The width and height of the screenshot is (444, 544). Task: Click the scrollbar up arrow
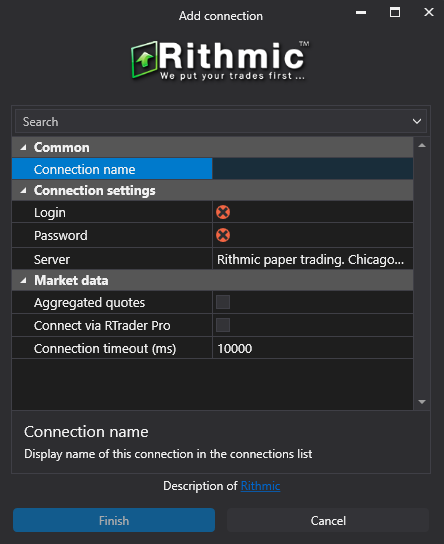[x=422, y=145]
